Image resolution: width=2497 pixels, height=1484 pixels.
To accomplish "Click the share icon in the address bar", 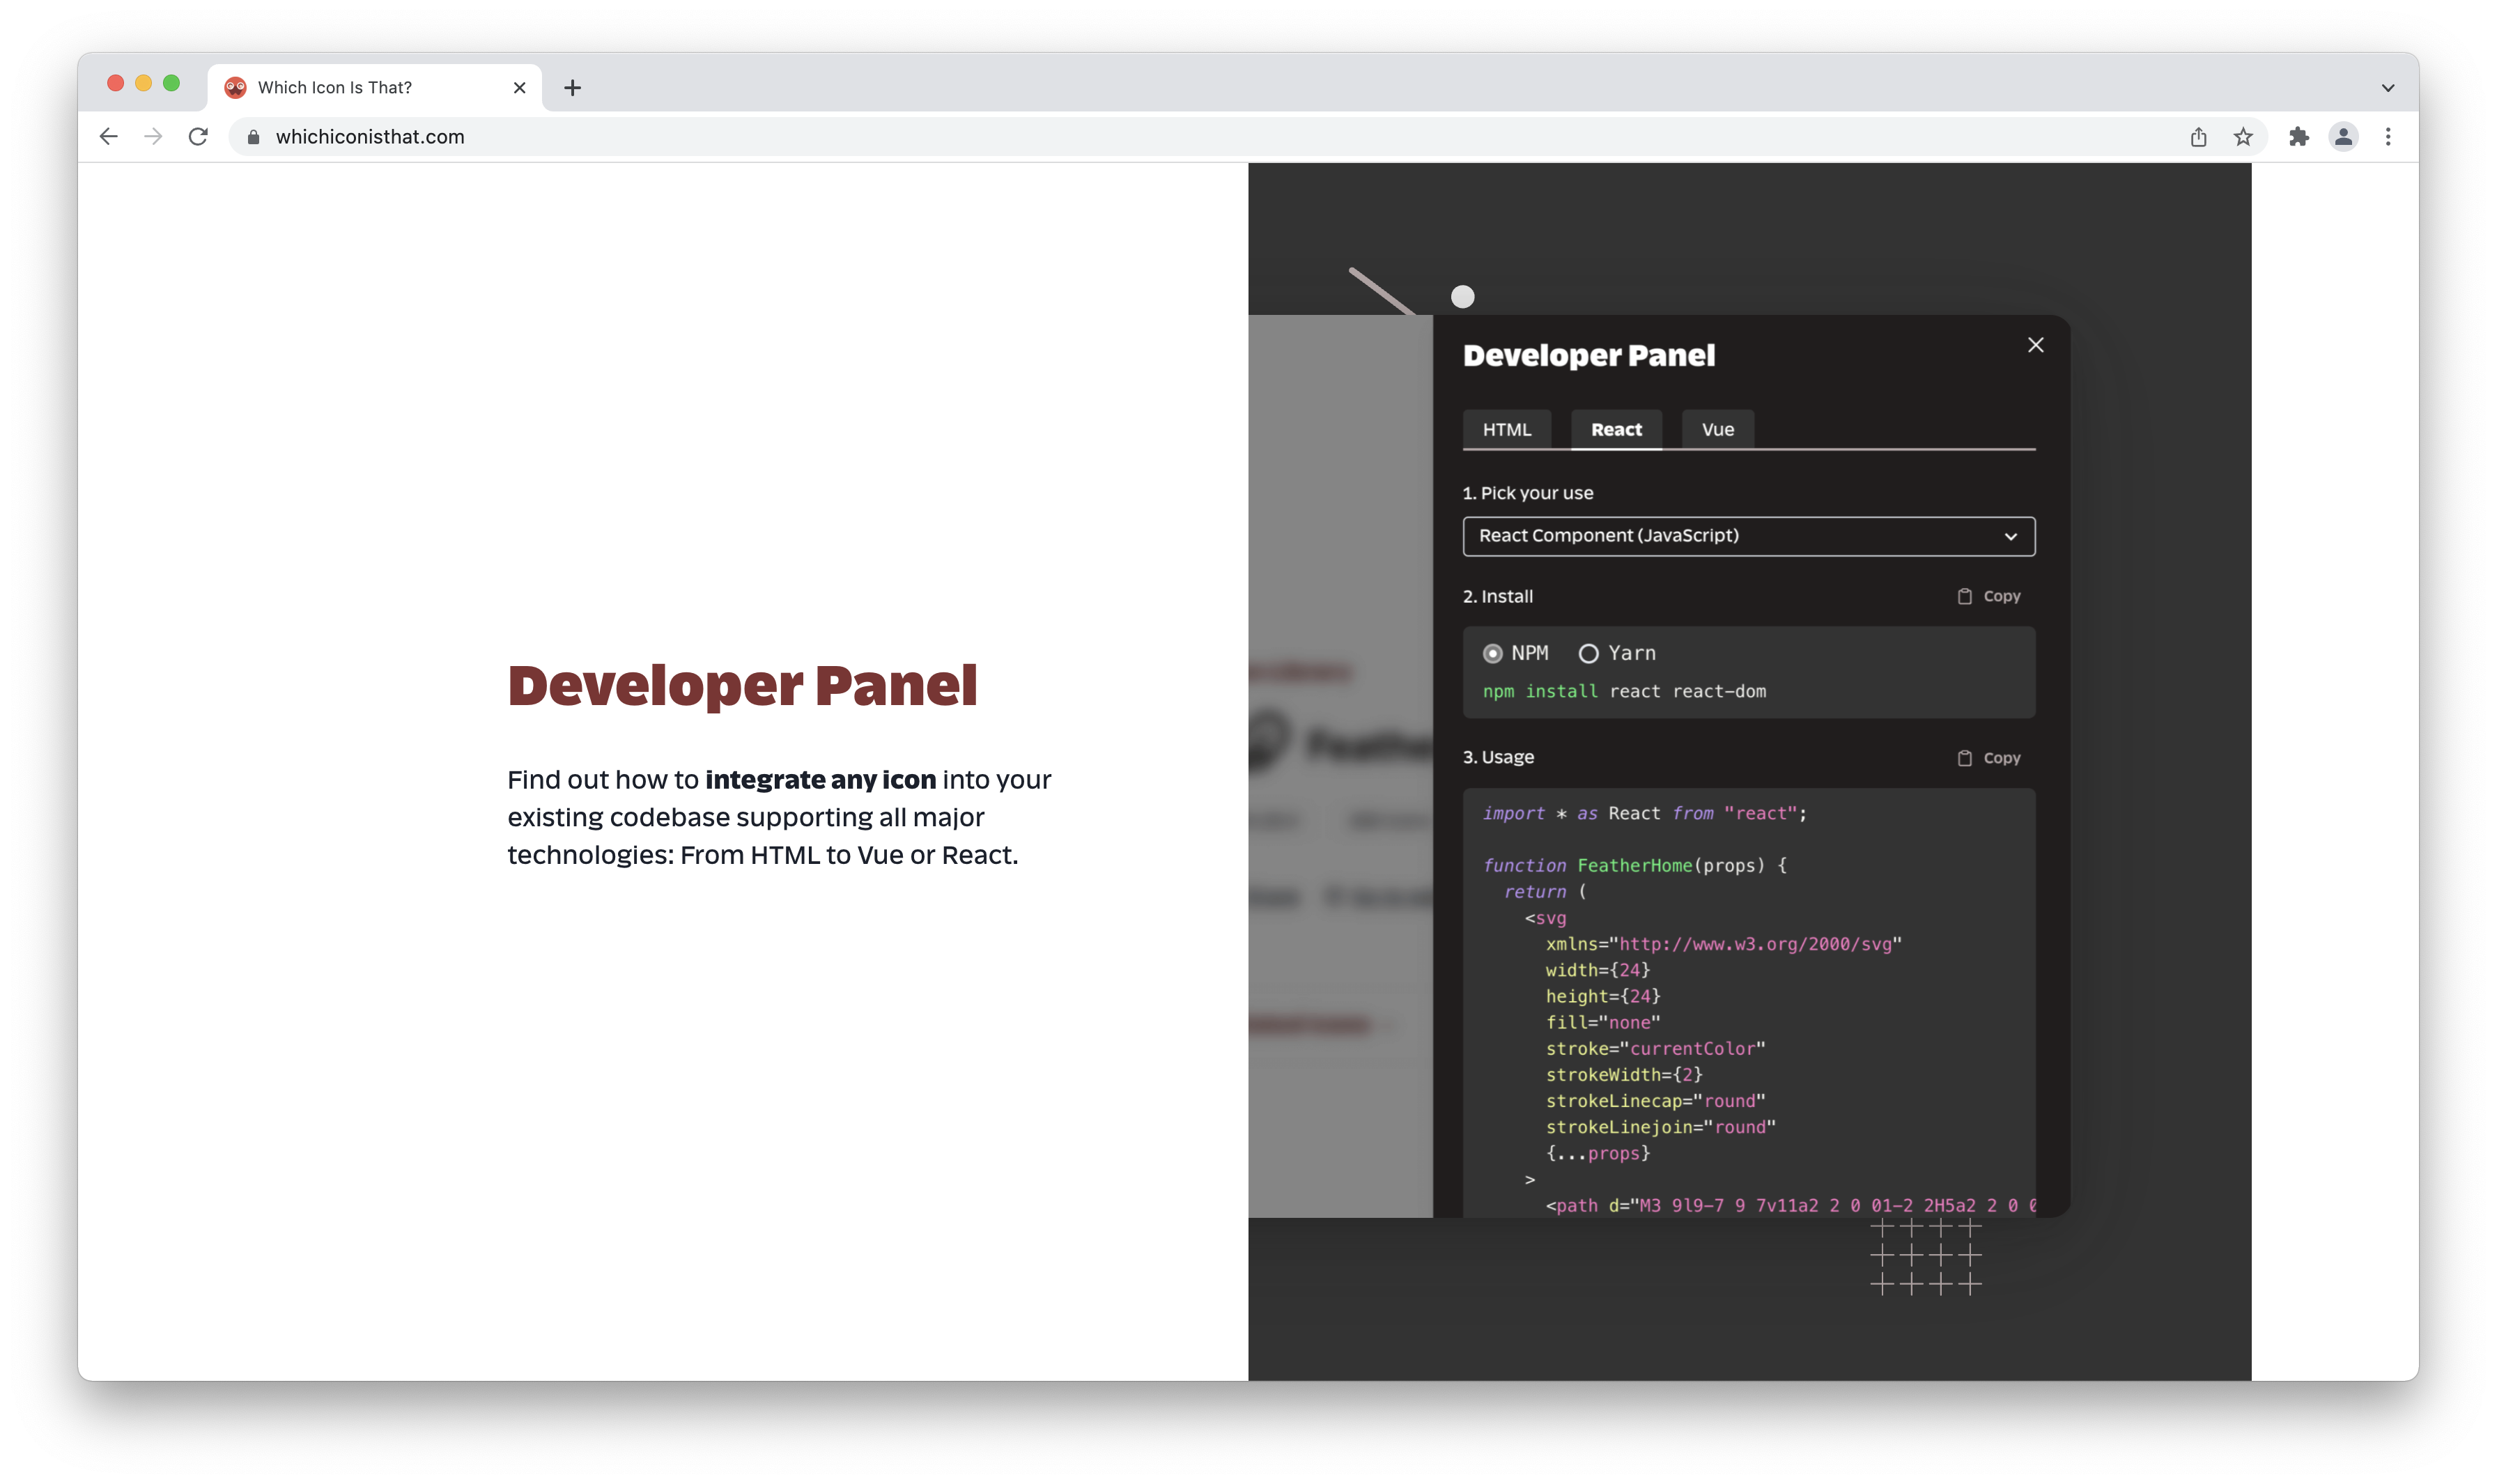I will click(2198, 137).
